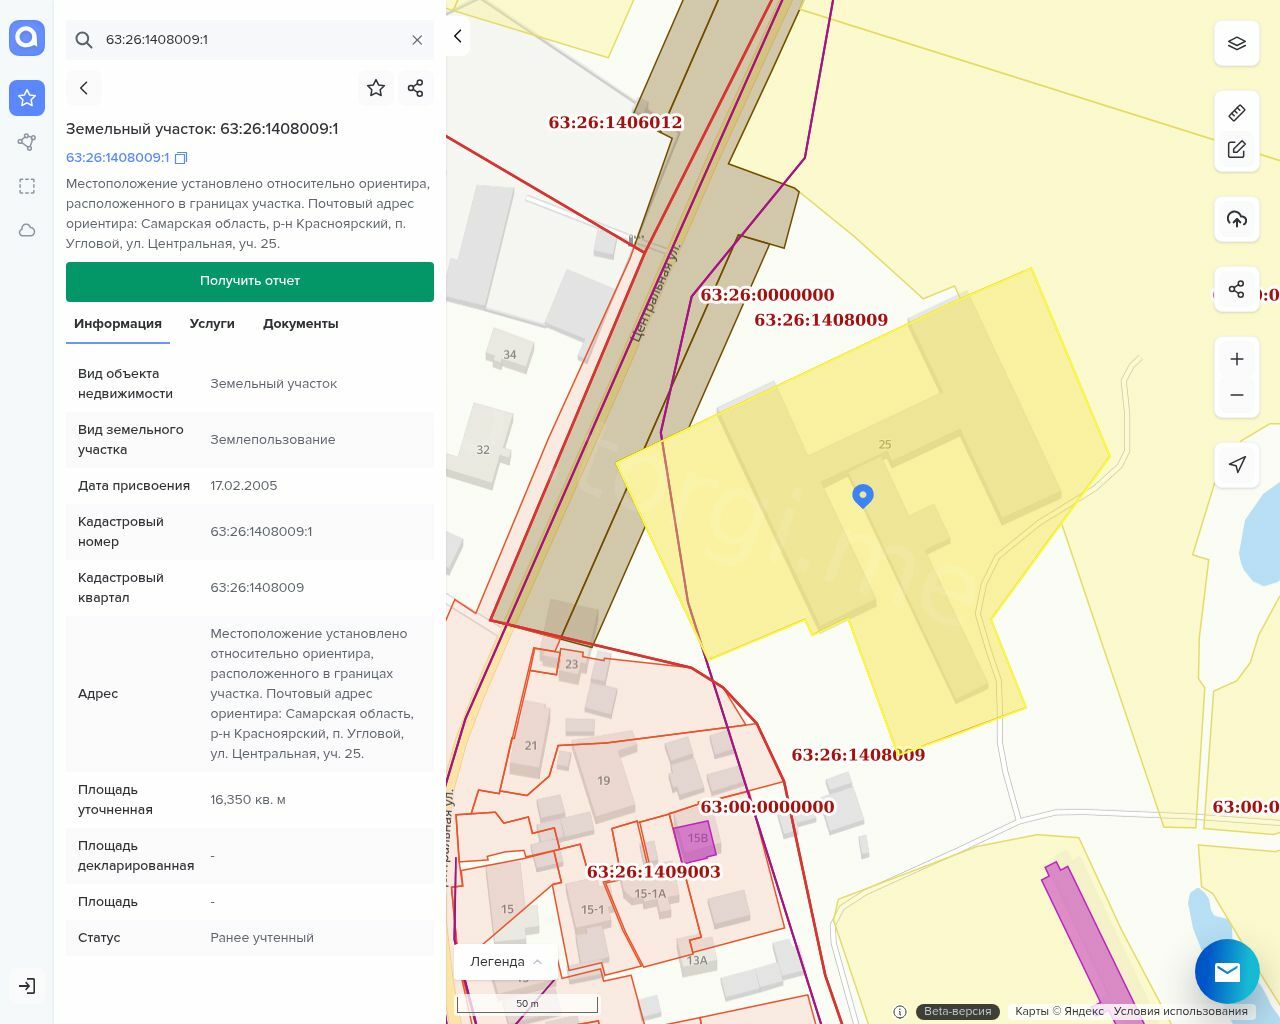Switch to the Услуги tab

[212, 324]
